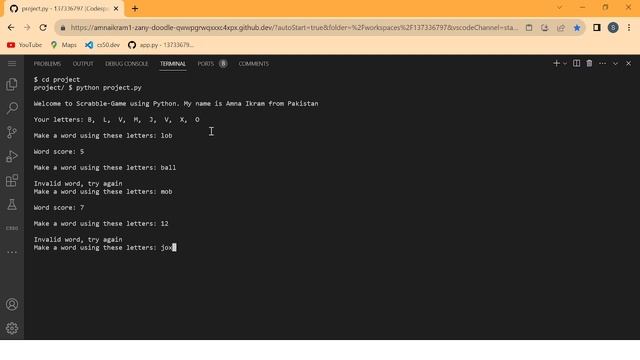Open the Source Control view
640x360 pixels.
(x=12, y=132)
